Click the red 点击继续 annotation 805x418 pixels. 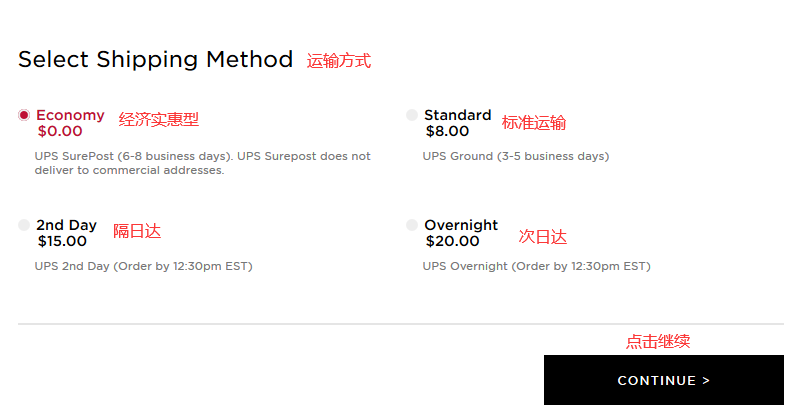tap(658, 341)
